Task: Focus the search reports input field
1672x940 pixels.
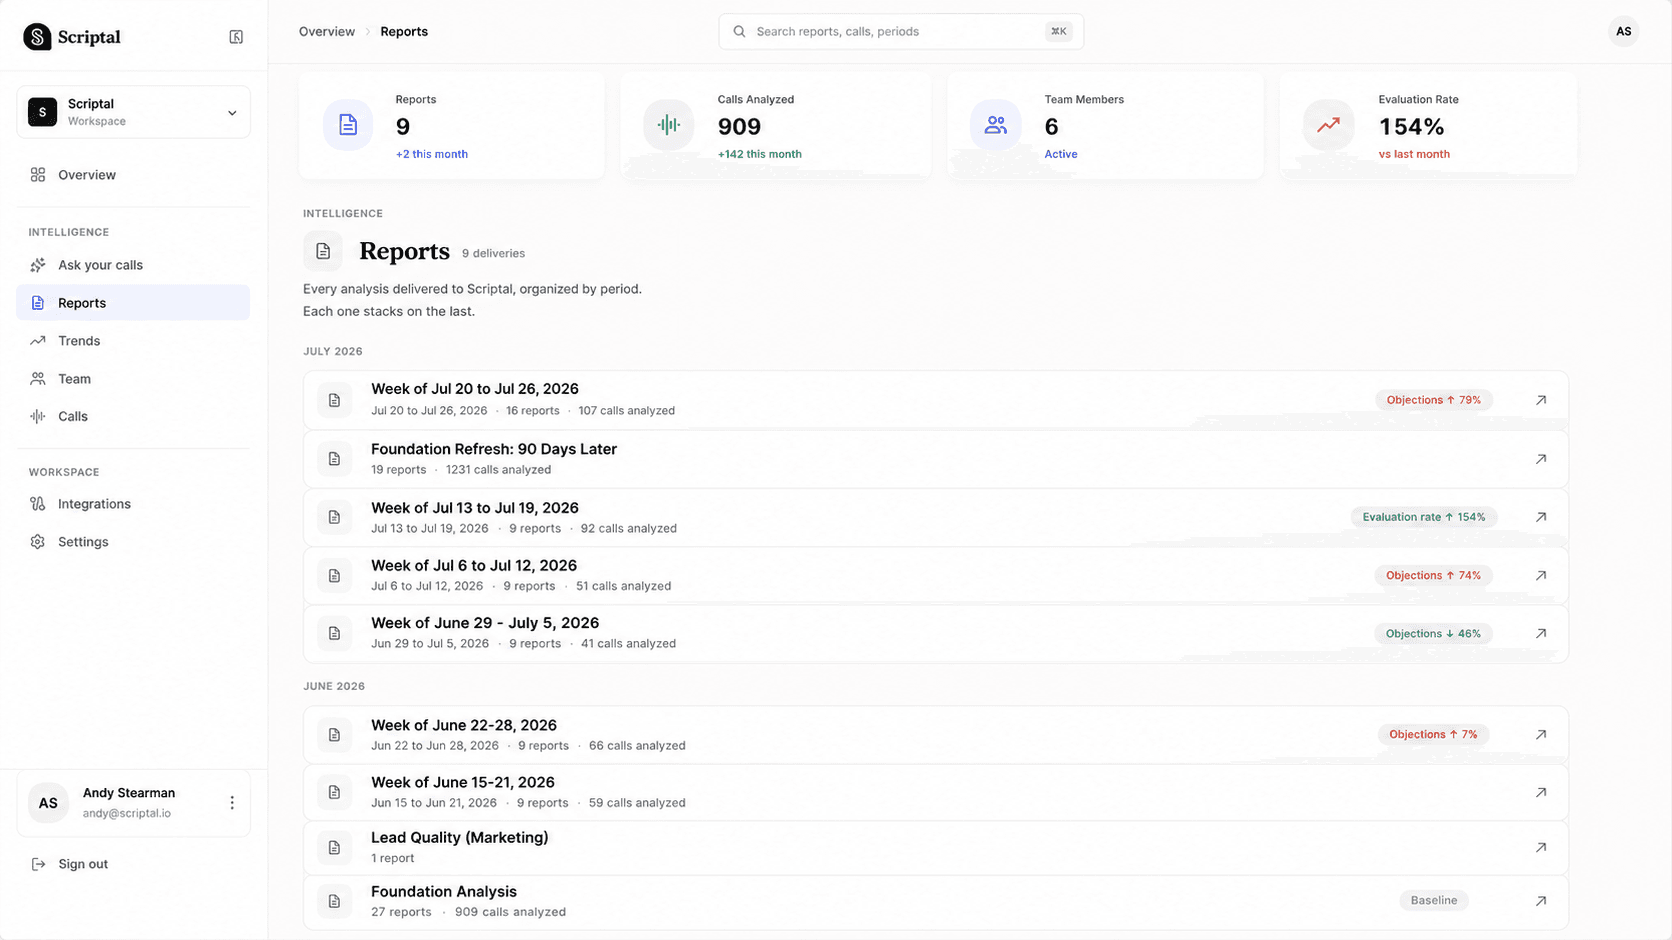Action: 901,32
